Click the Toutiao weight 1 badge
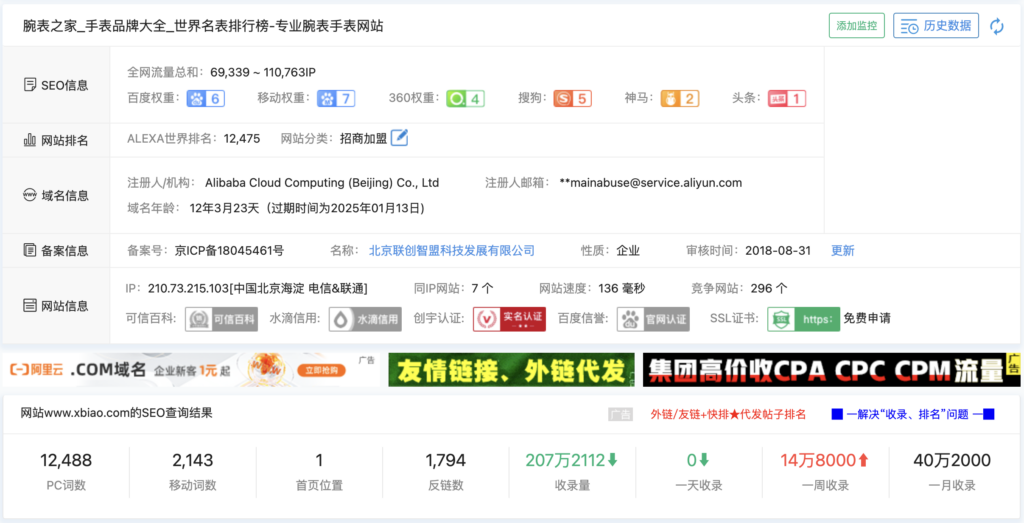The width and height of the screenshot is (1024, 523). pyautogui.click(x=787, y=99)
